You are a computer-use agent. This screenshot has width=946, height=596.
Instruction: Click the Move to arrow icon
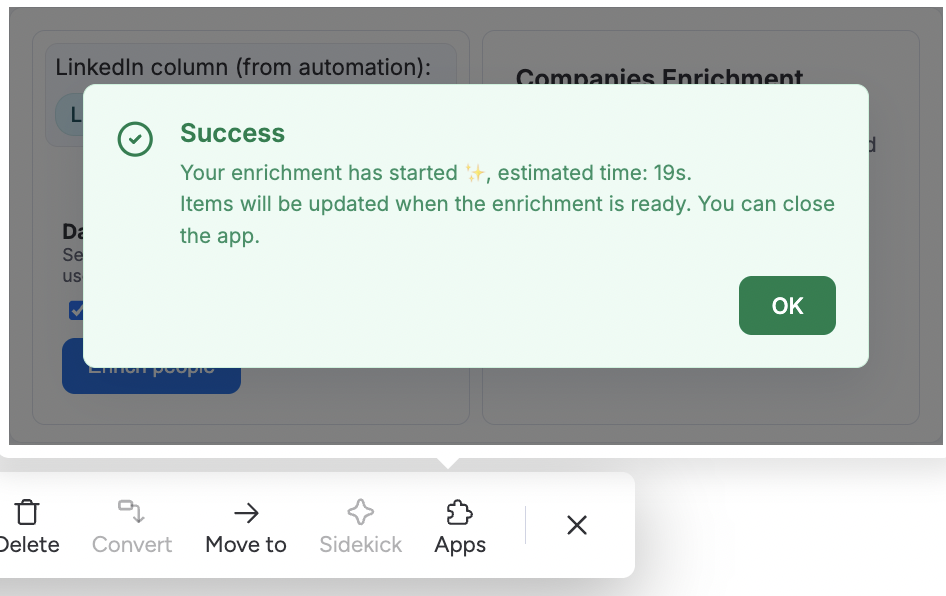coord(246,513)
